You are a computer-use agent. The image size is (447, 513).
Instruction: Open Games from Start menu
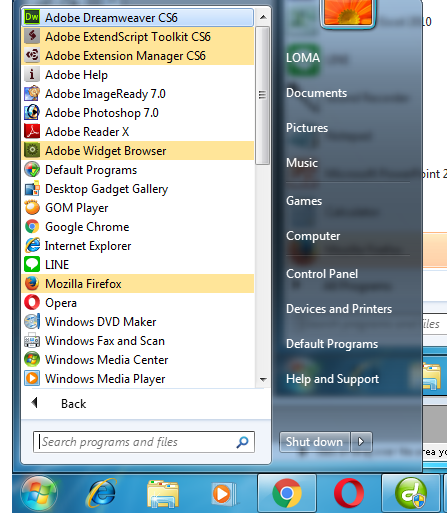(x=304, y=201)
